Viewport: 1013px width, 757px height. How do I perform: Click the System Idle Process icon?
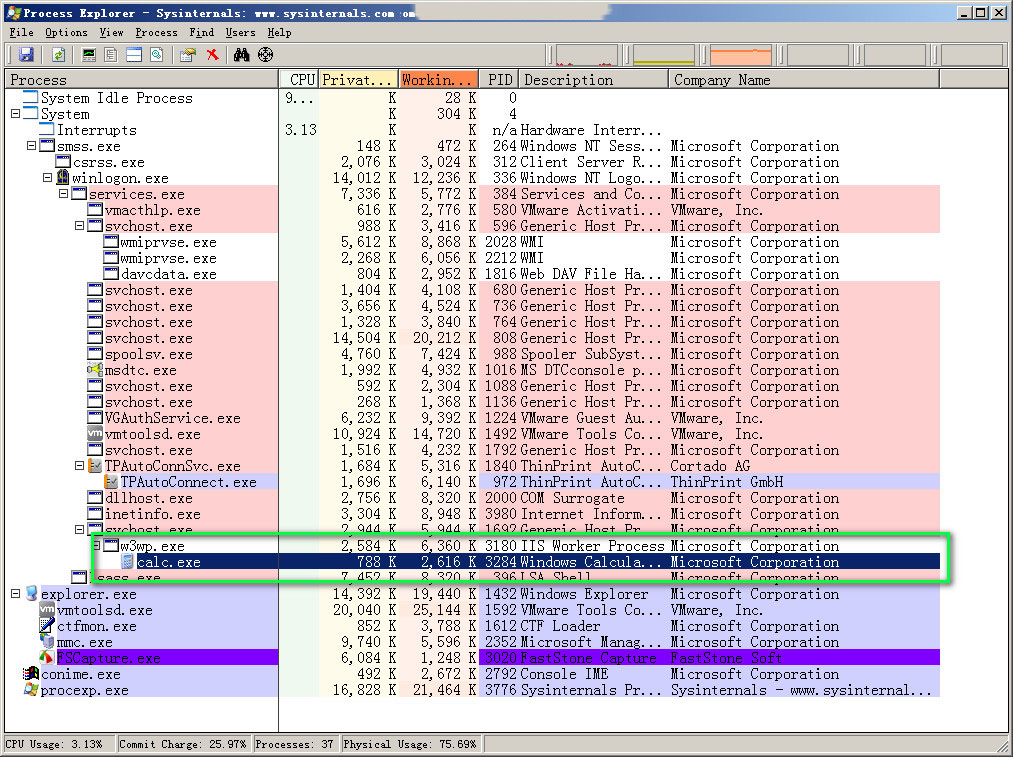(x=31, y=98)
